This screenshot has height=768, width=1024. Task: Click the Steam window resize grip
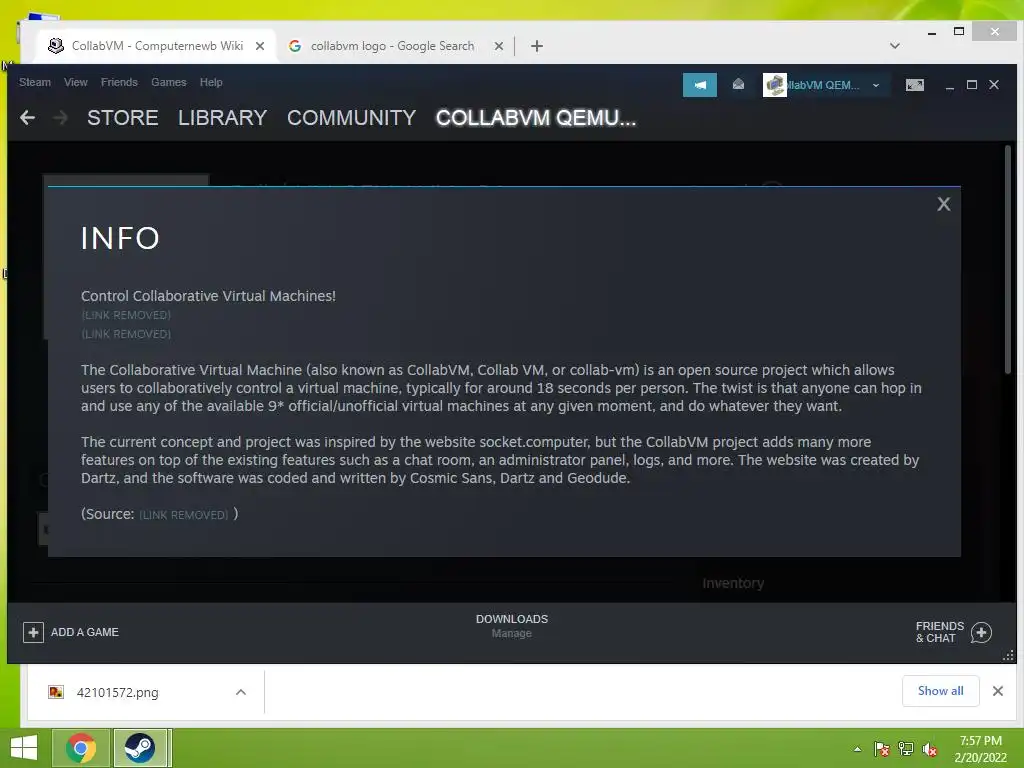pyautogui.click(x=1008, y=656)
